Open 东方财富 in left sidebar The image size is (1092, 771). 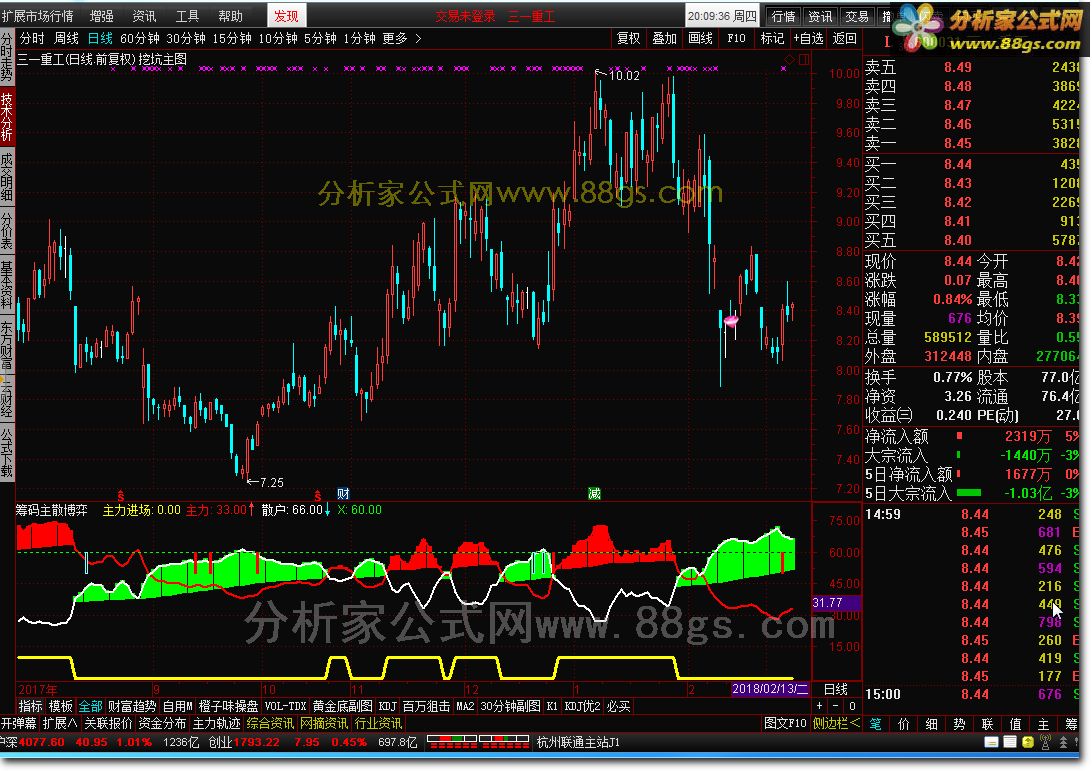tap(6, 343)
